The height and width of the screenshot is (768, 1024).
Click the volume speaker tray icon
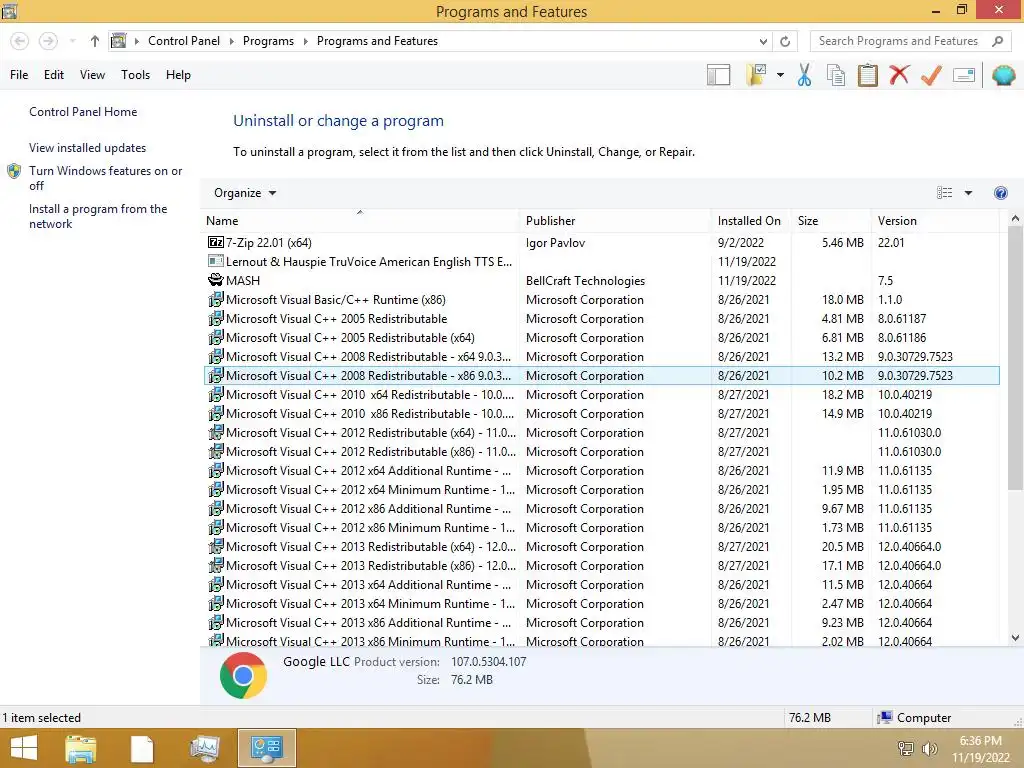[929, 748]
